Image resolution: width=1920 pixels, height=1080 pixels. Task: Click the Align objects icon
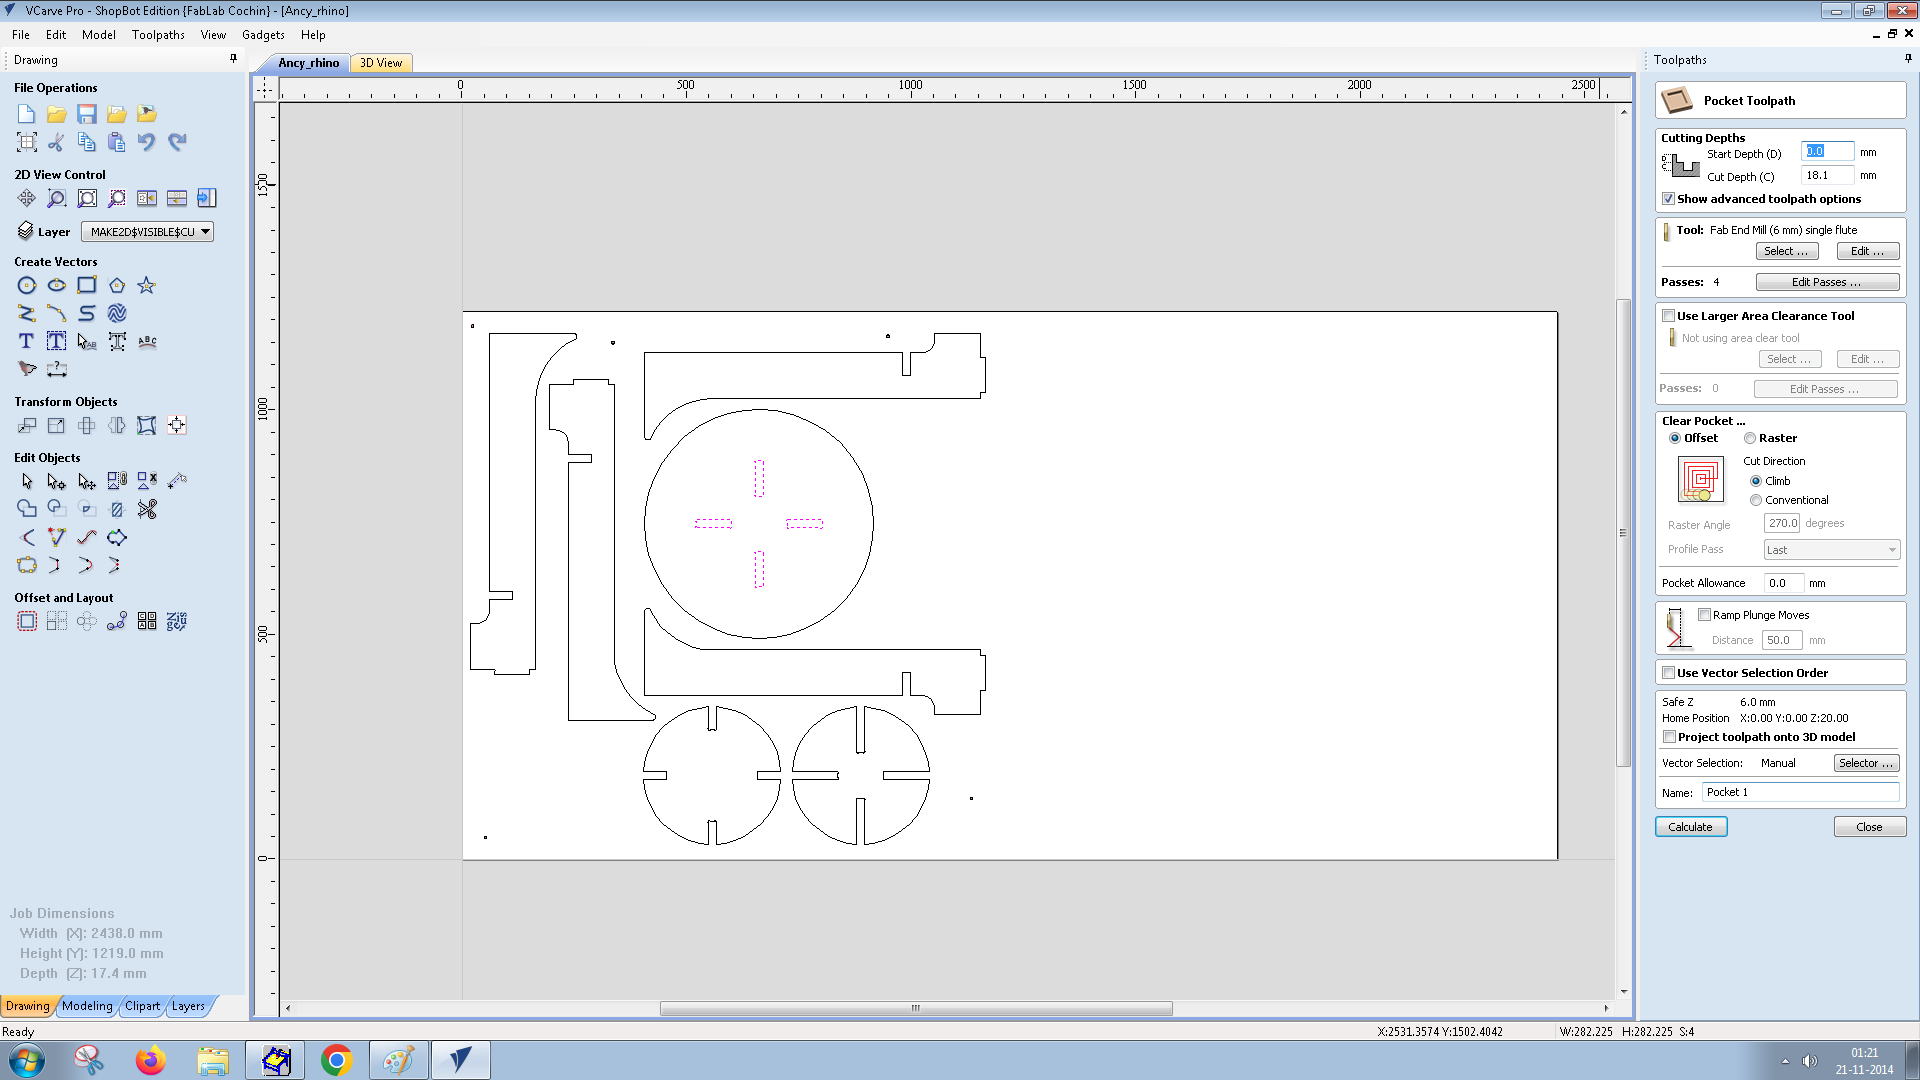pyautogui.click(x=177, y=426)
